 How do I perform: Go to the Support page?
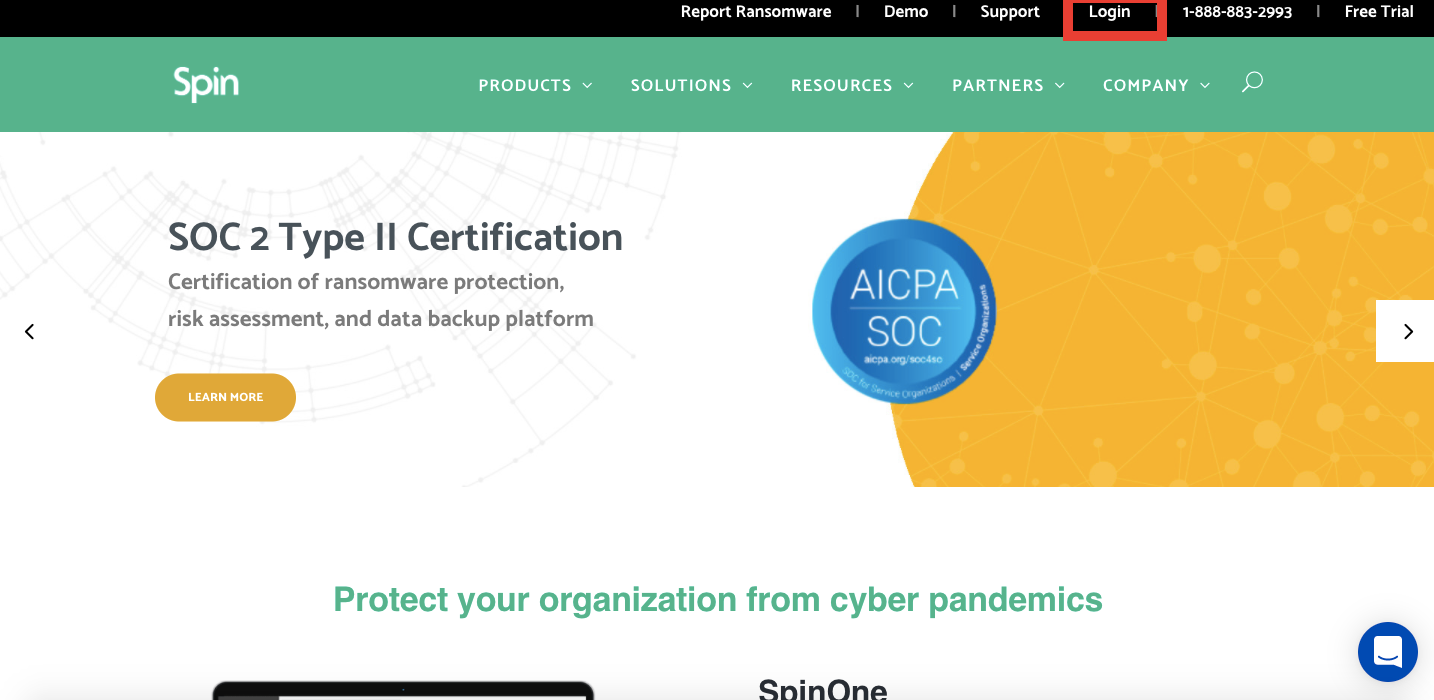(1010, 12)
